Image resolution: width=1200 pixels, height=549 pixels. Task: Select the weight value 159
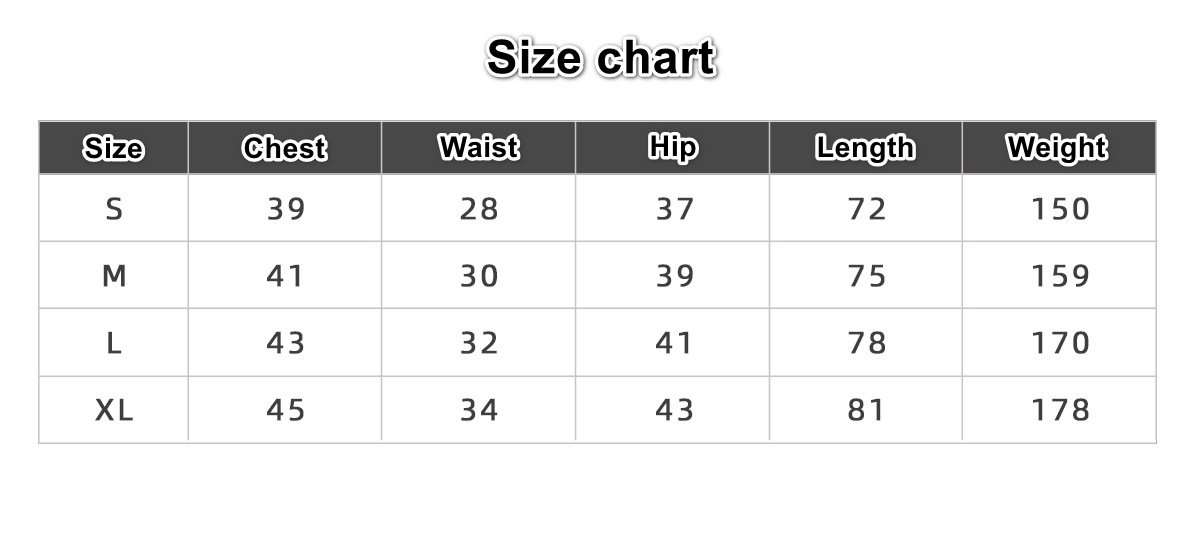tap(1060, 276)
